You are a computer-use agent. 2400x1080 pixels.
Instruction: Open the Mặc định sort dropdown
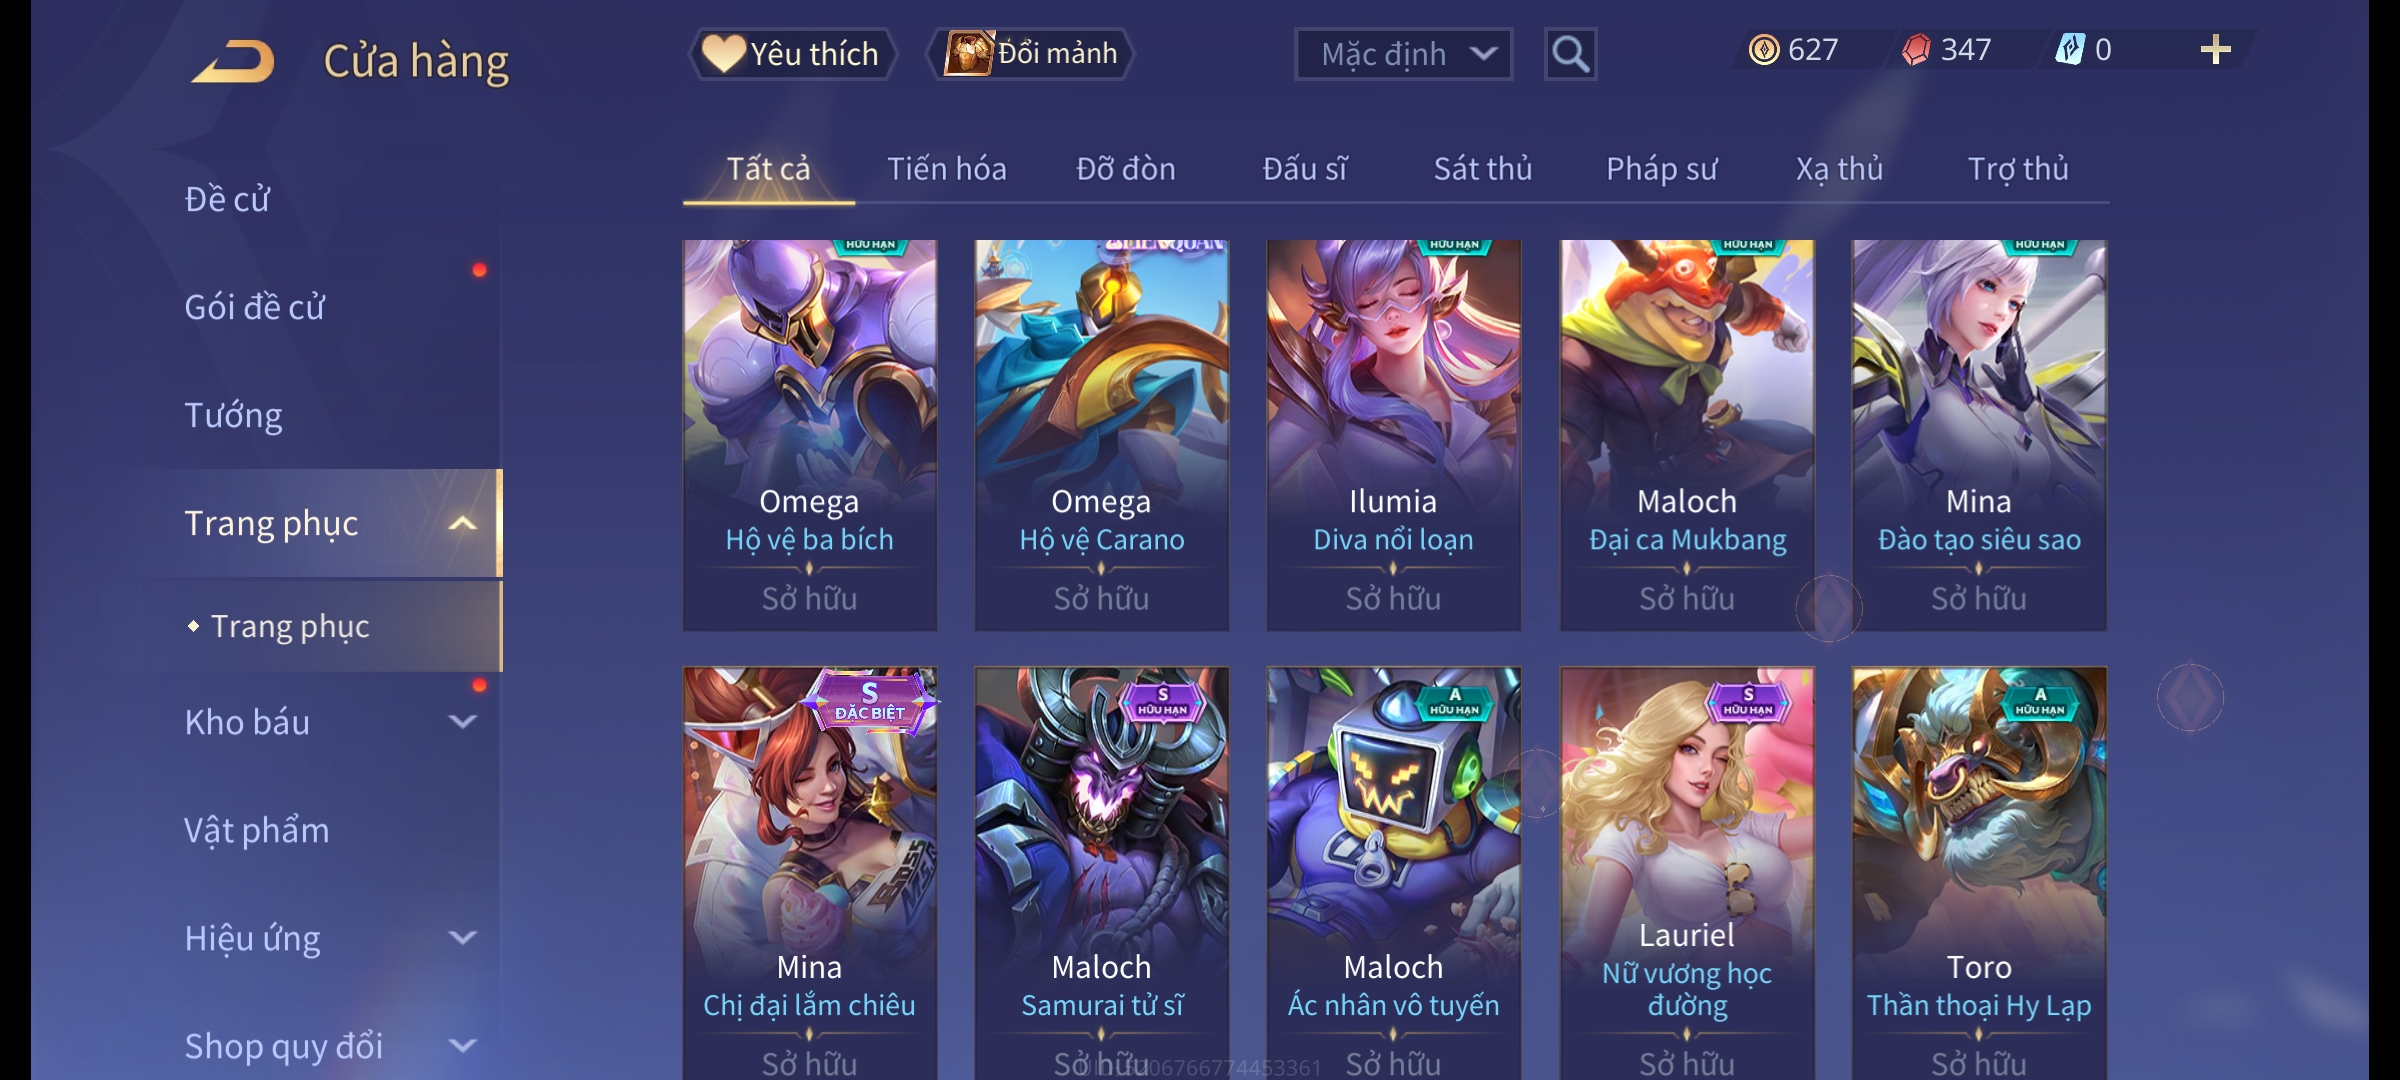pos(1403,54)
